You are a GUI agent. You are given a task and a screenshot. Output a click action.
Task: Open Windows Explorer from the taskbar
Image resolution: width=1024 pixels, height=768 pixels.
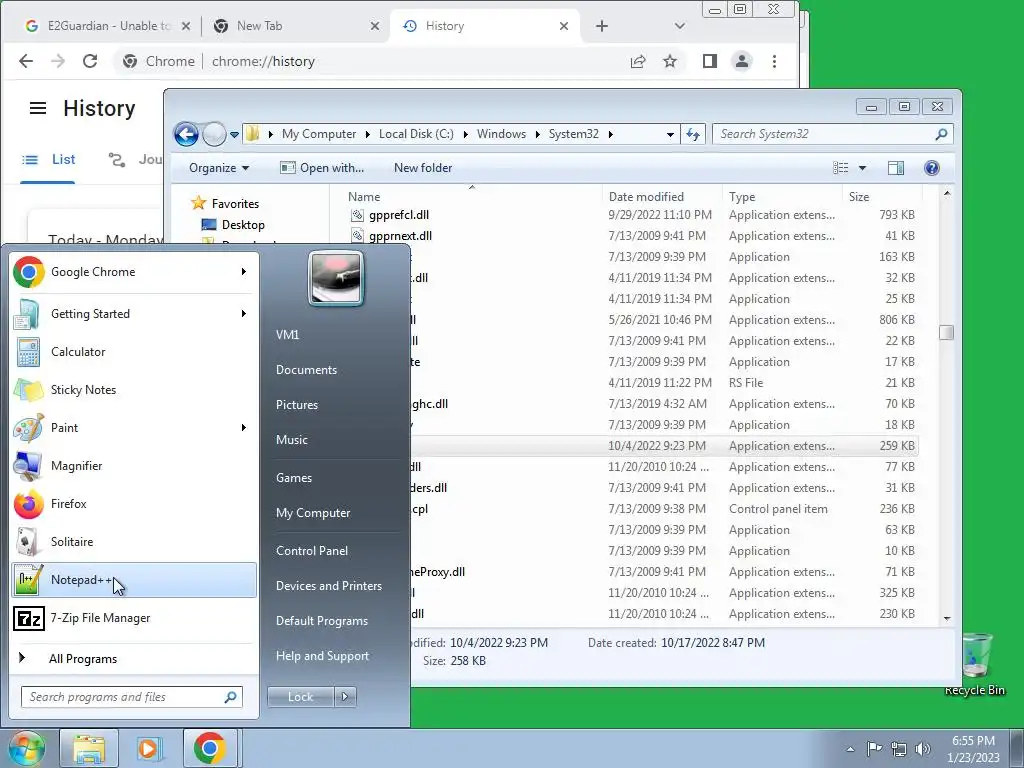pos(89,748)
